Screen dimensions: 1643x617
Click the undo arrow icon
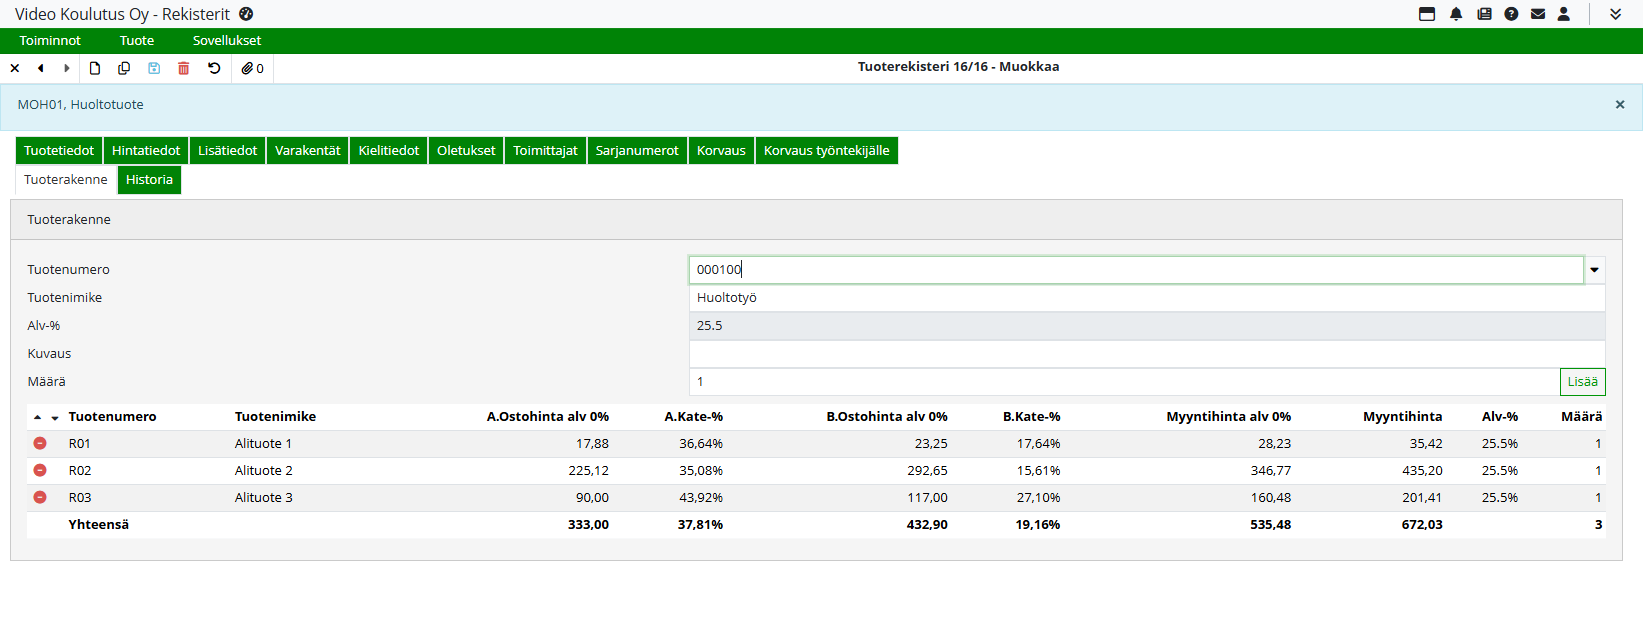pyautogui.click(x=214, y=68)
